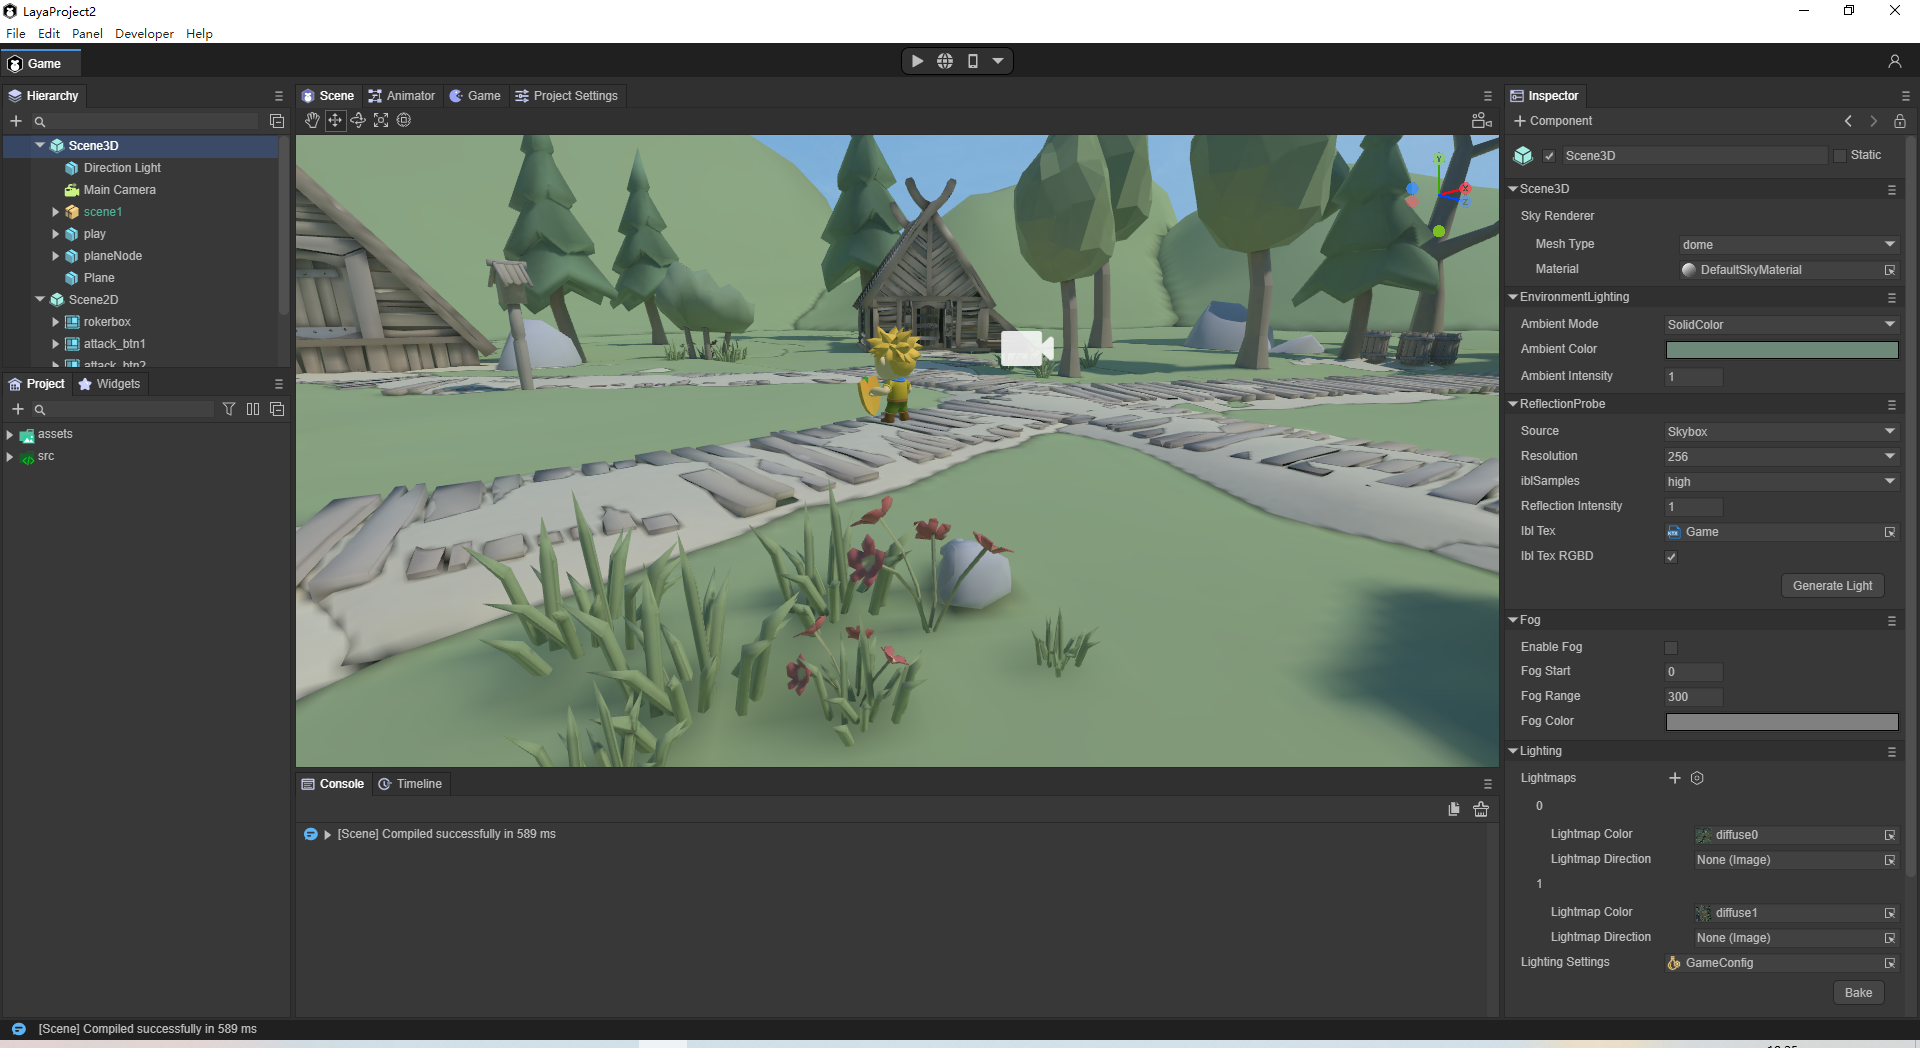Open the Mesh Type dropdown

(1788, 245)
